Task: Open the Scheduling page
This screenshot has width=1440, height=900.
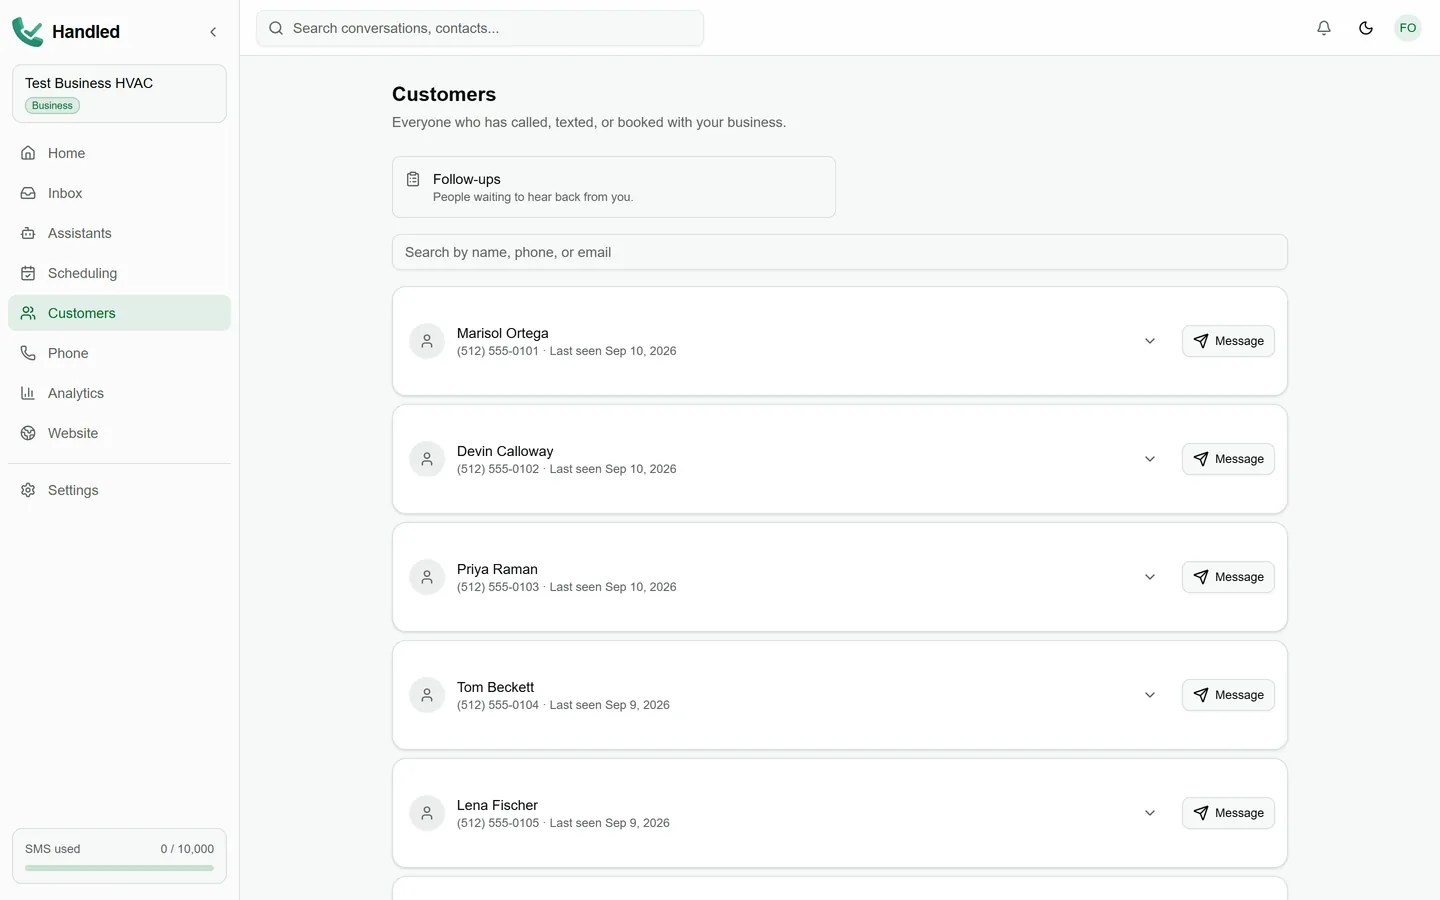Action: click(x=119, y=273)
